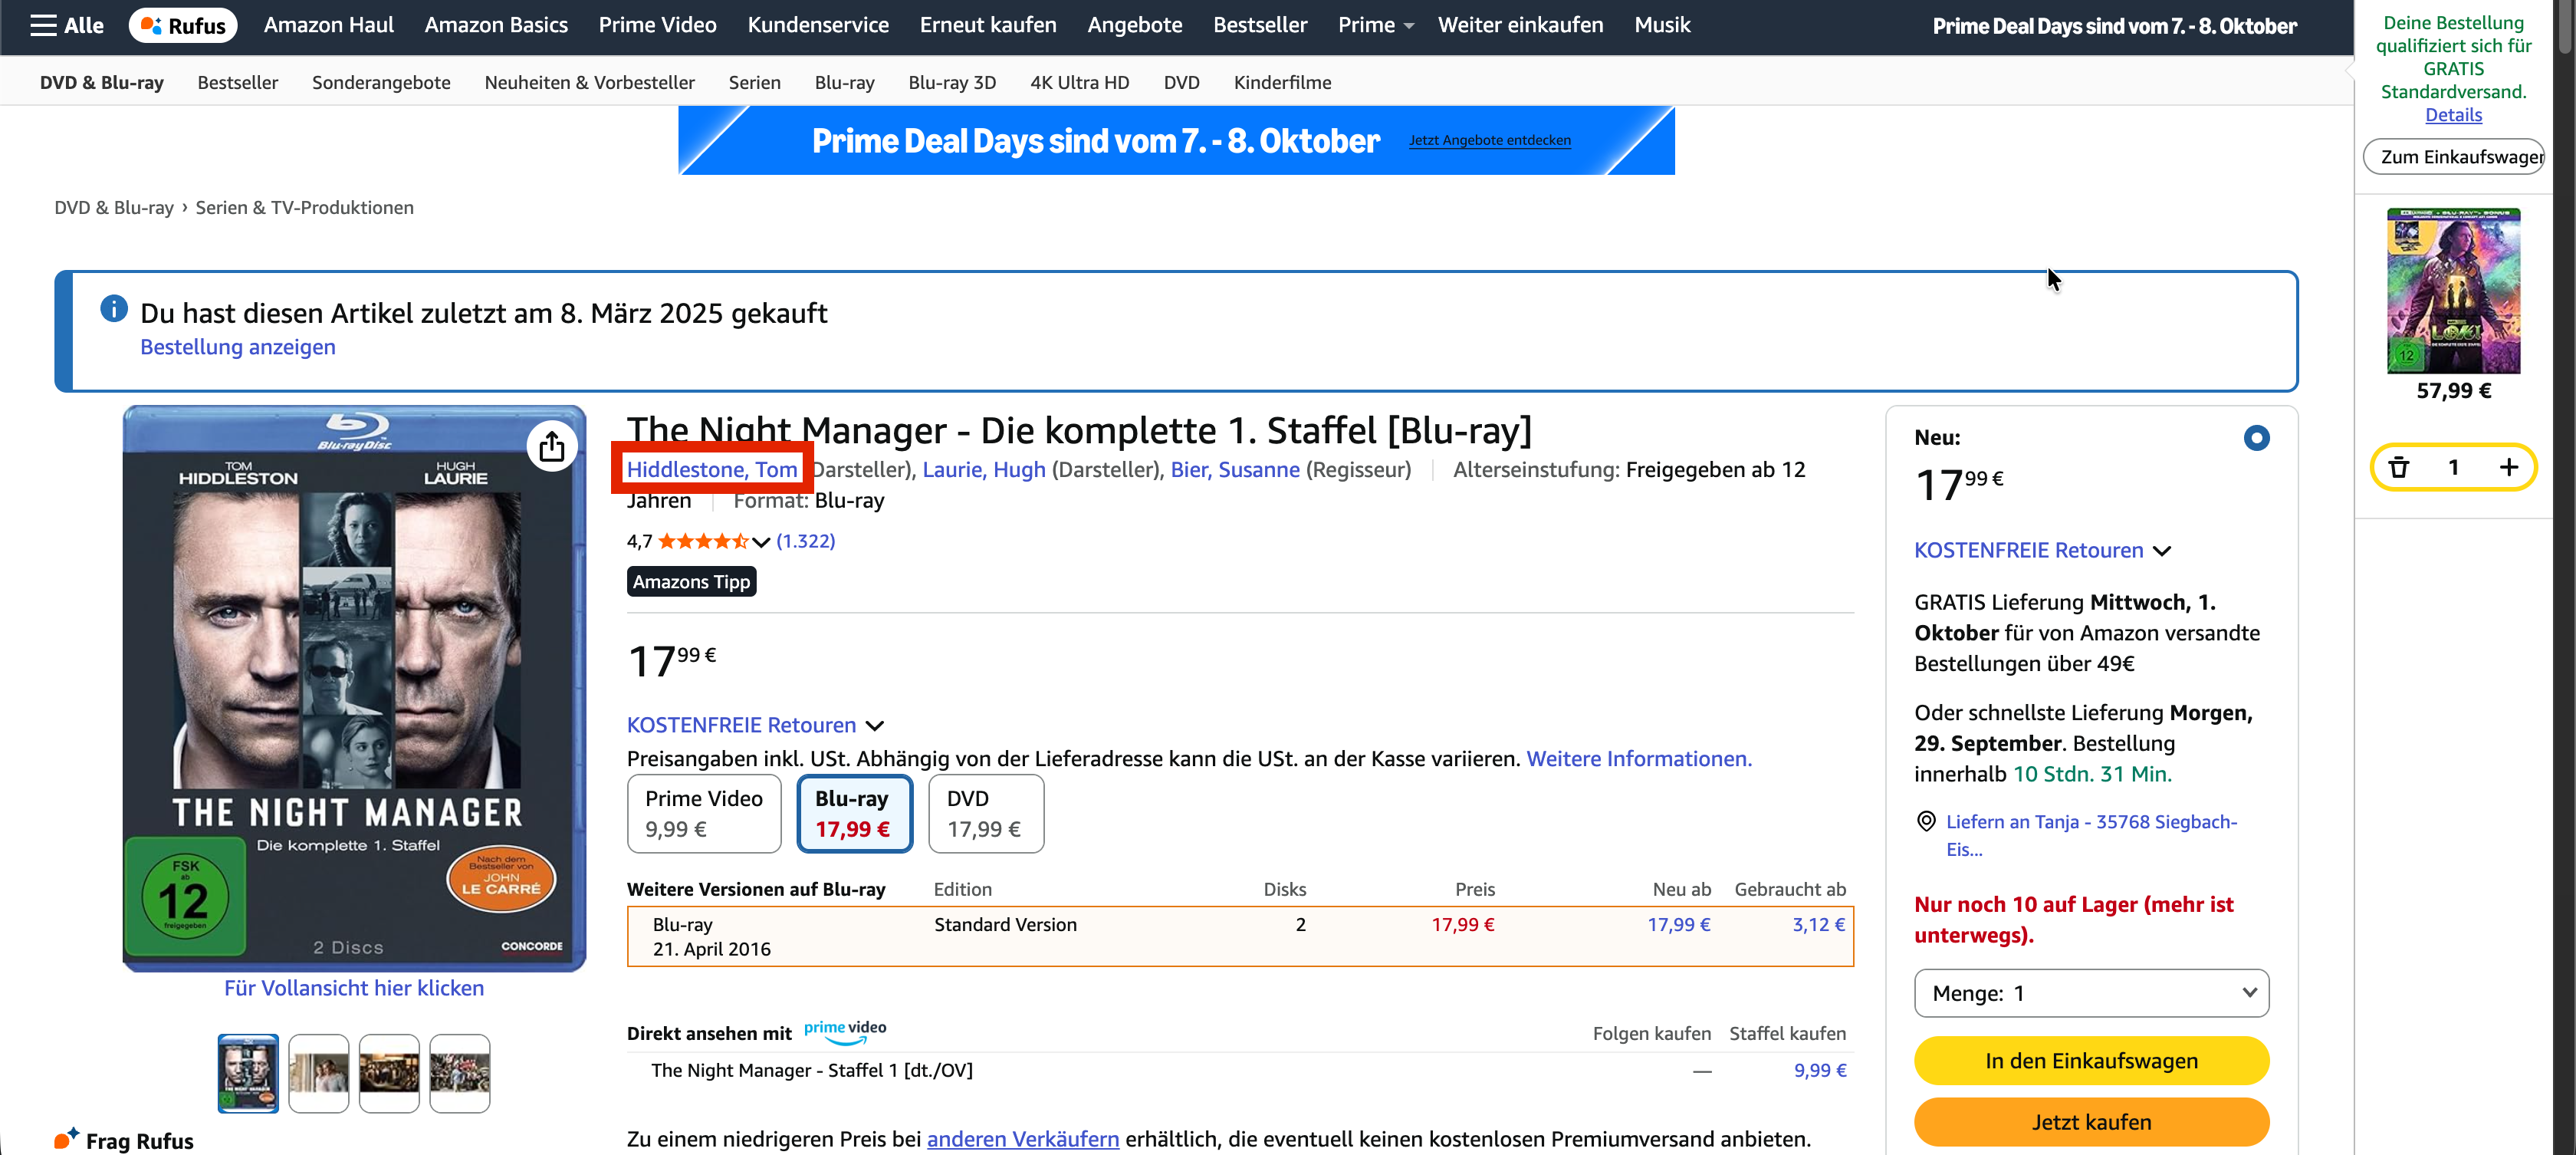This screenshot has height=1155, width=2576.
Task: Select the DVD format option
Action: coord(985,813)
